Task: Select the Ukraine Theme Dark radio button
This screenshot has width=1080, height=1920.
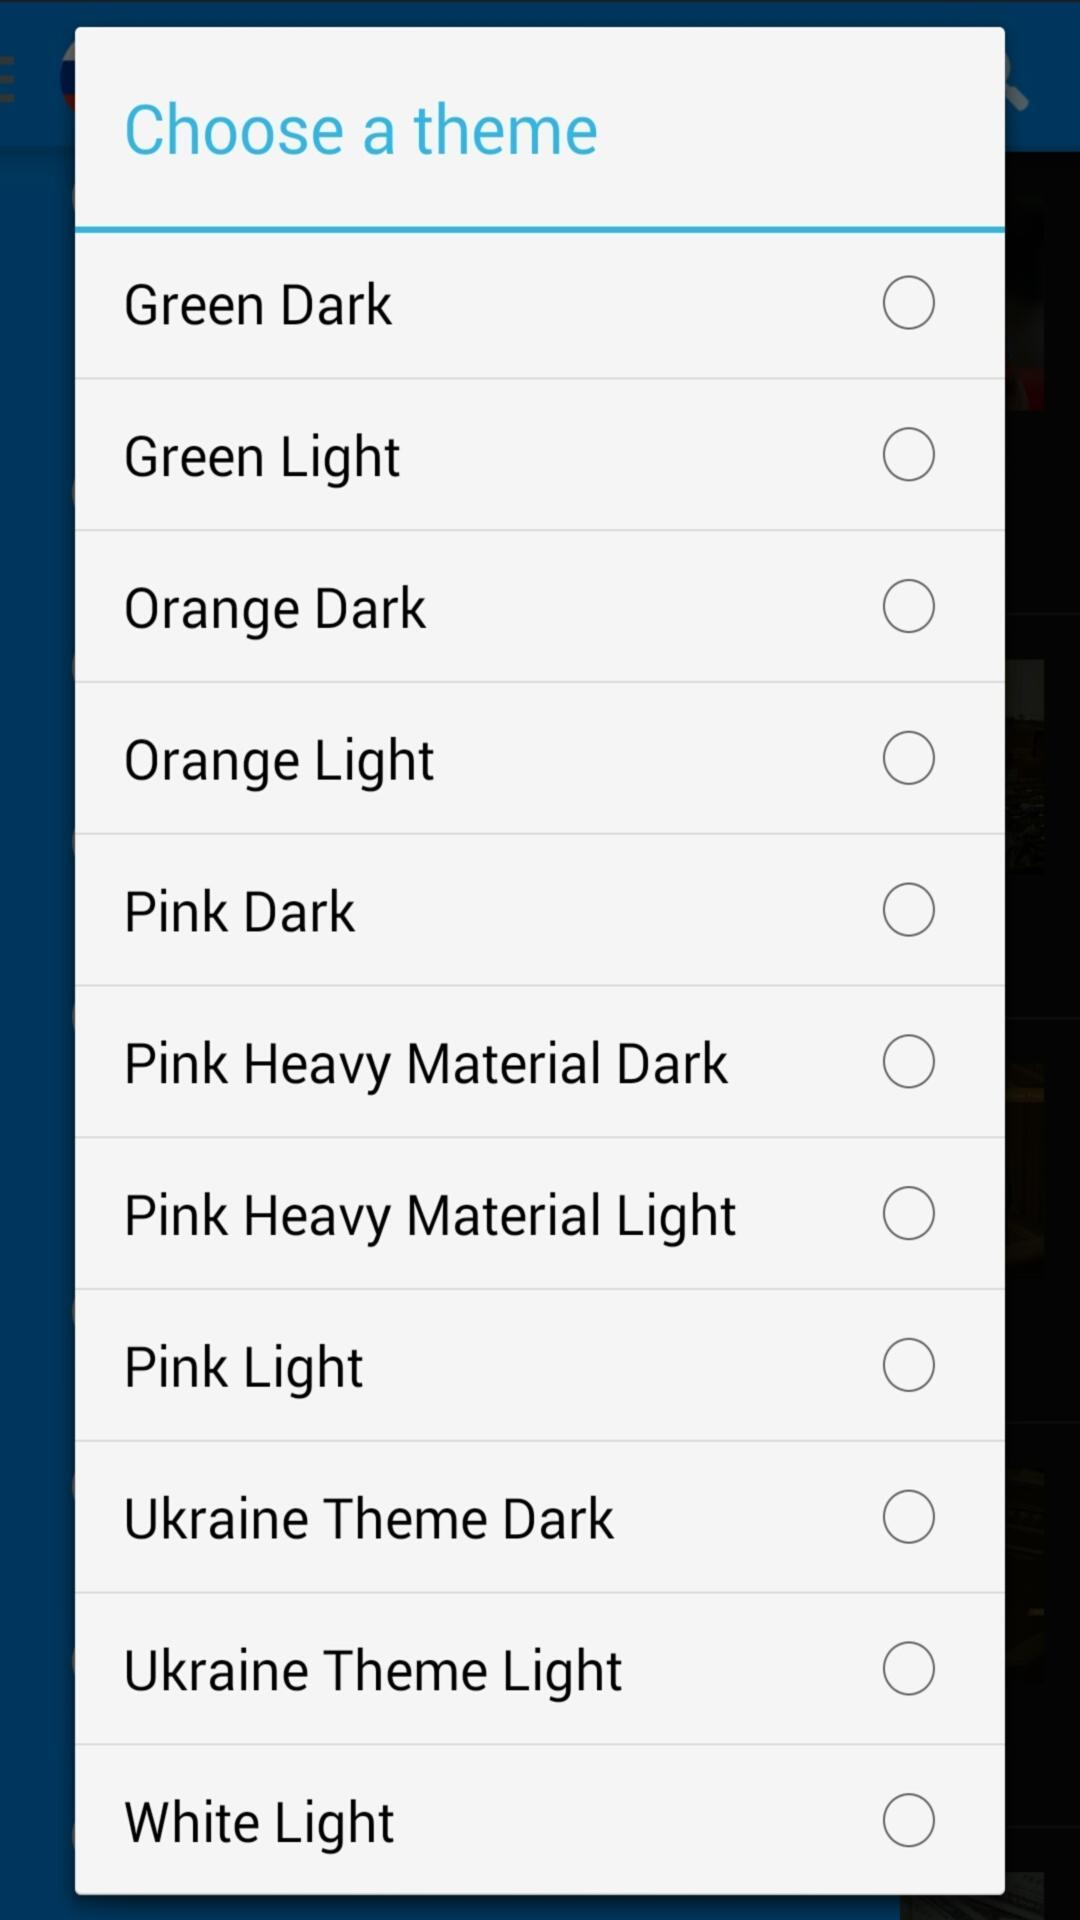Action: pos(908,1517)
